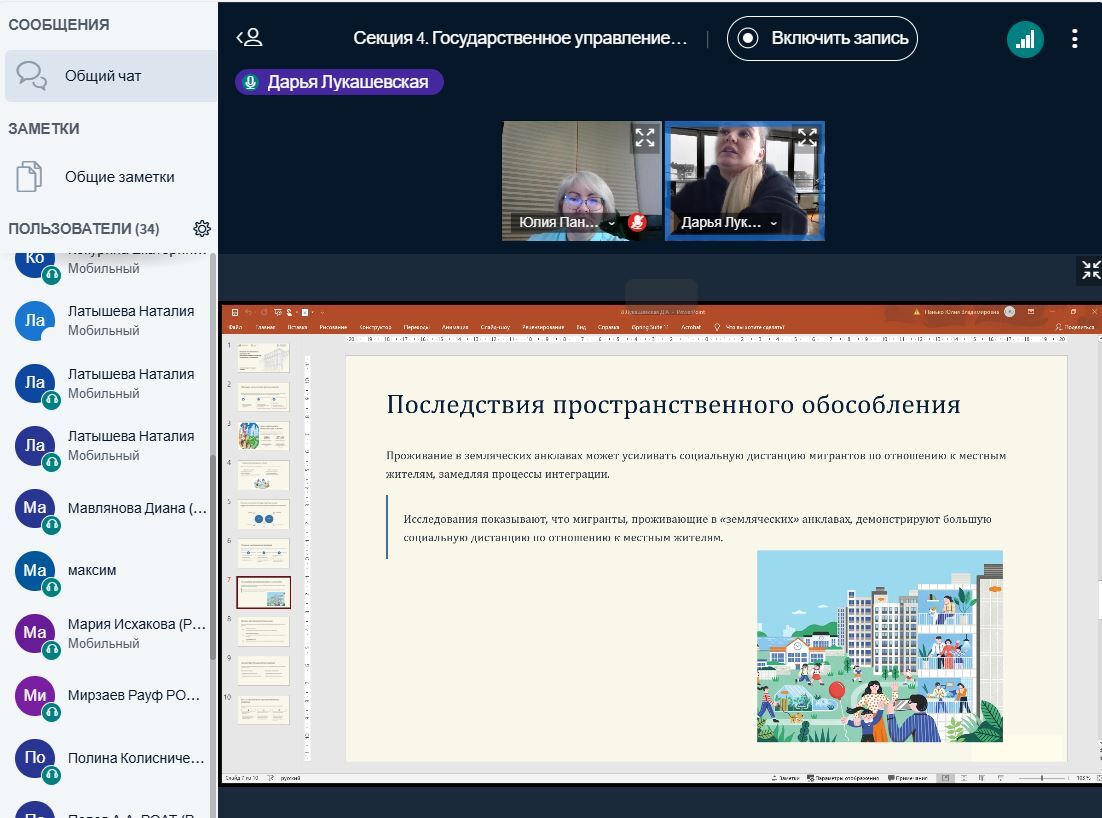Open user list settings gear
The image size is (1102, 818).
(202, 228)
